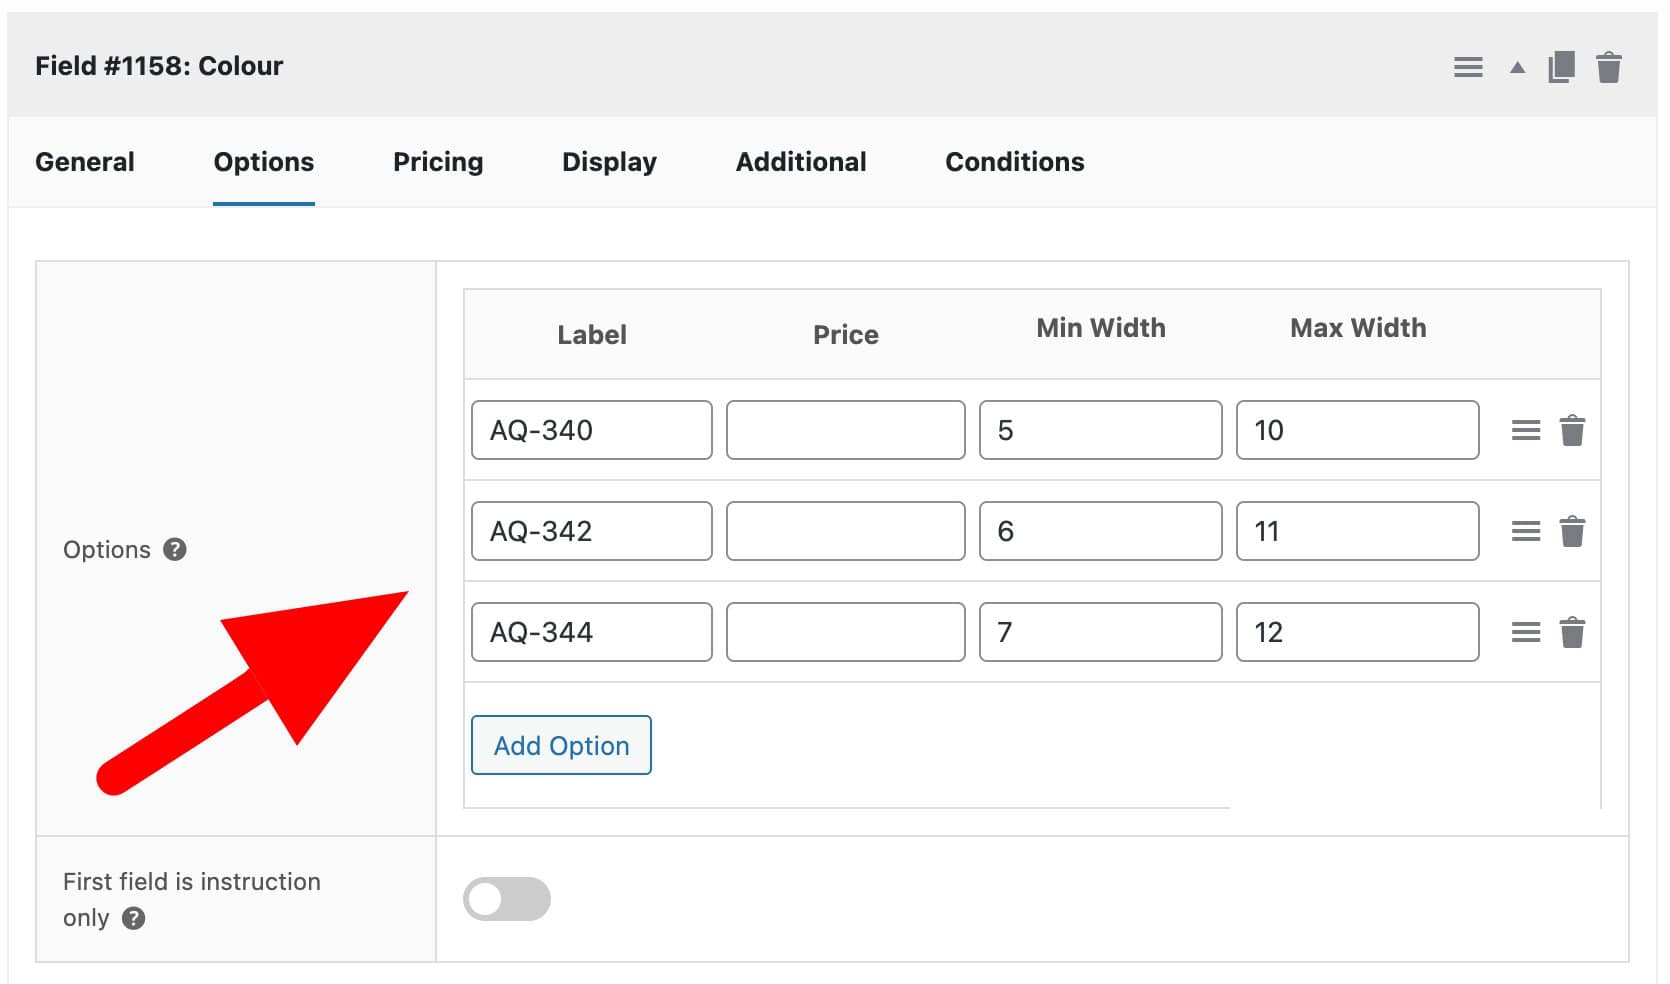Enable the First field is instruction only toggle
Screen dimensions: 1670x984
507,899
